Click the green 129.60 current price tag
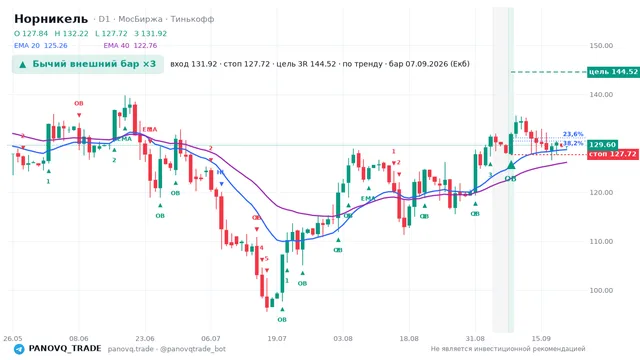This screenshot has width=640, height=360. coord(602,145)
